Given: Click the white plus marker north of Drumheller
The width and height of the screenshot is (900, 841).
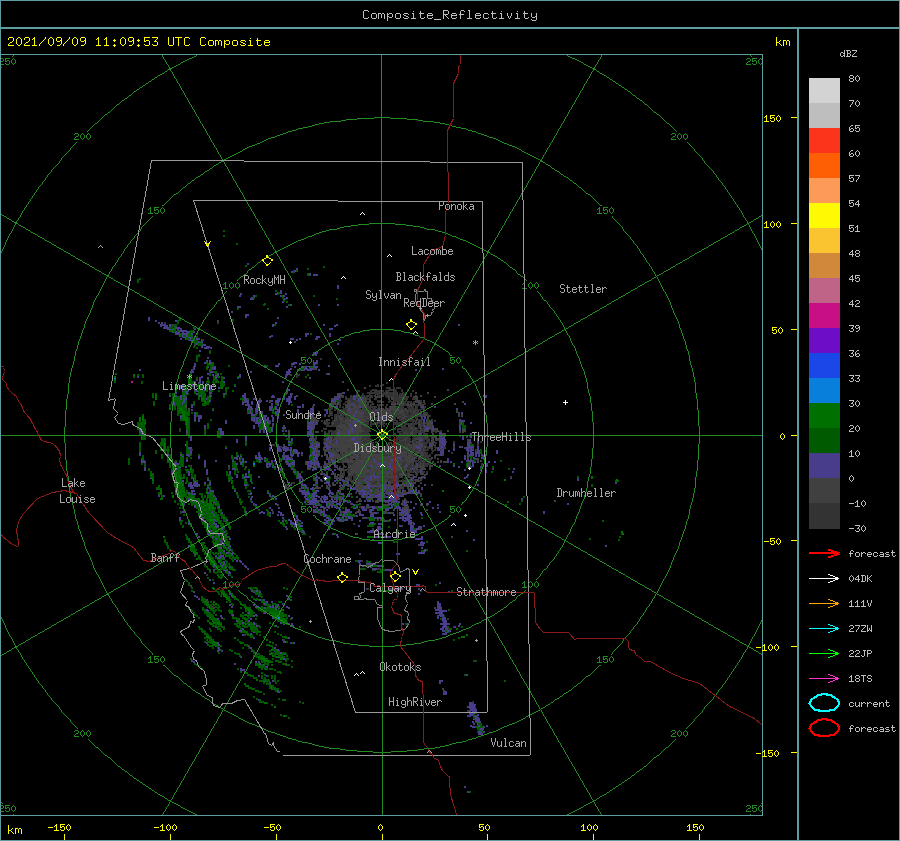Looking at the screenshot, I should click(x=565, y=402).
